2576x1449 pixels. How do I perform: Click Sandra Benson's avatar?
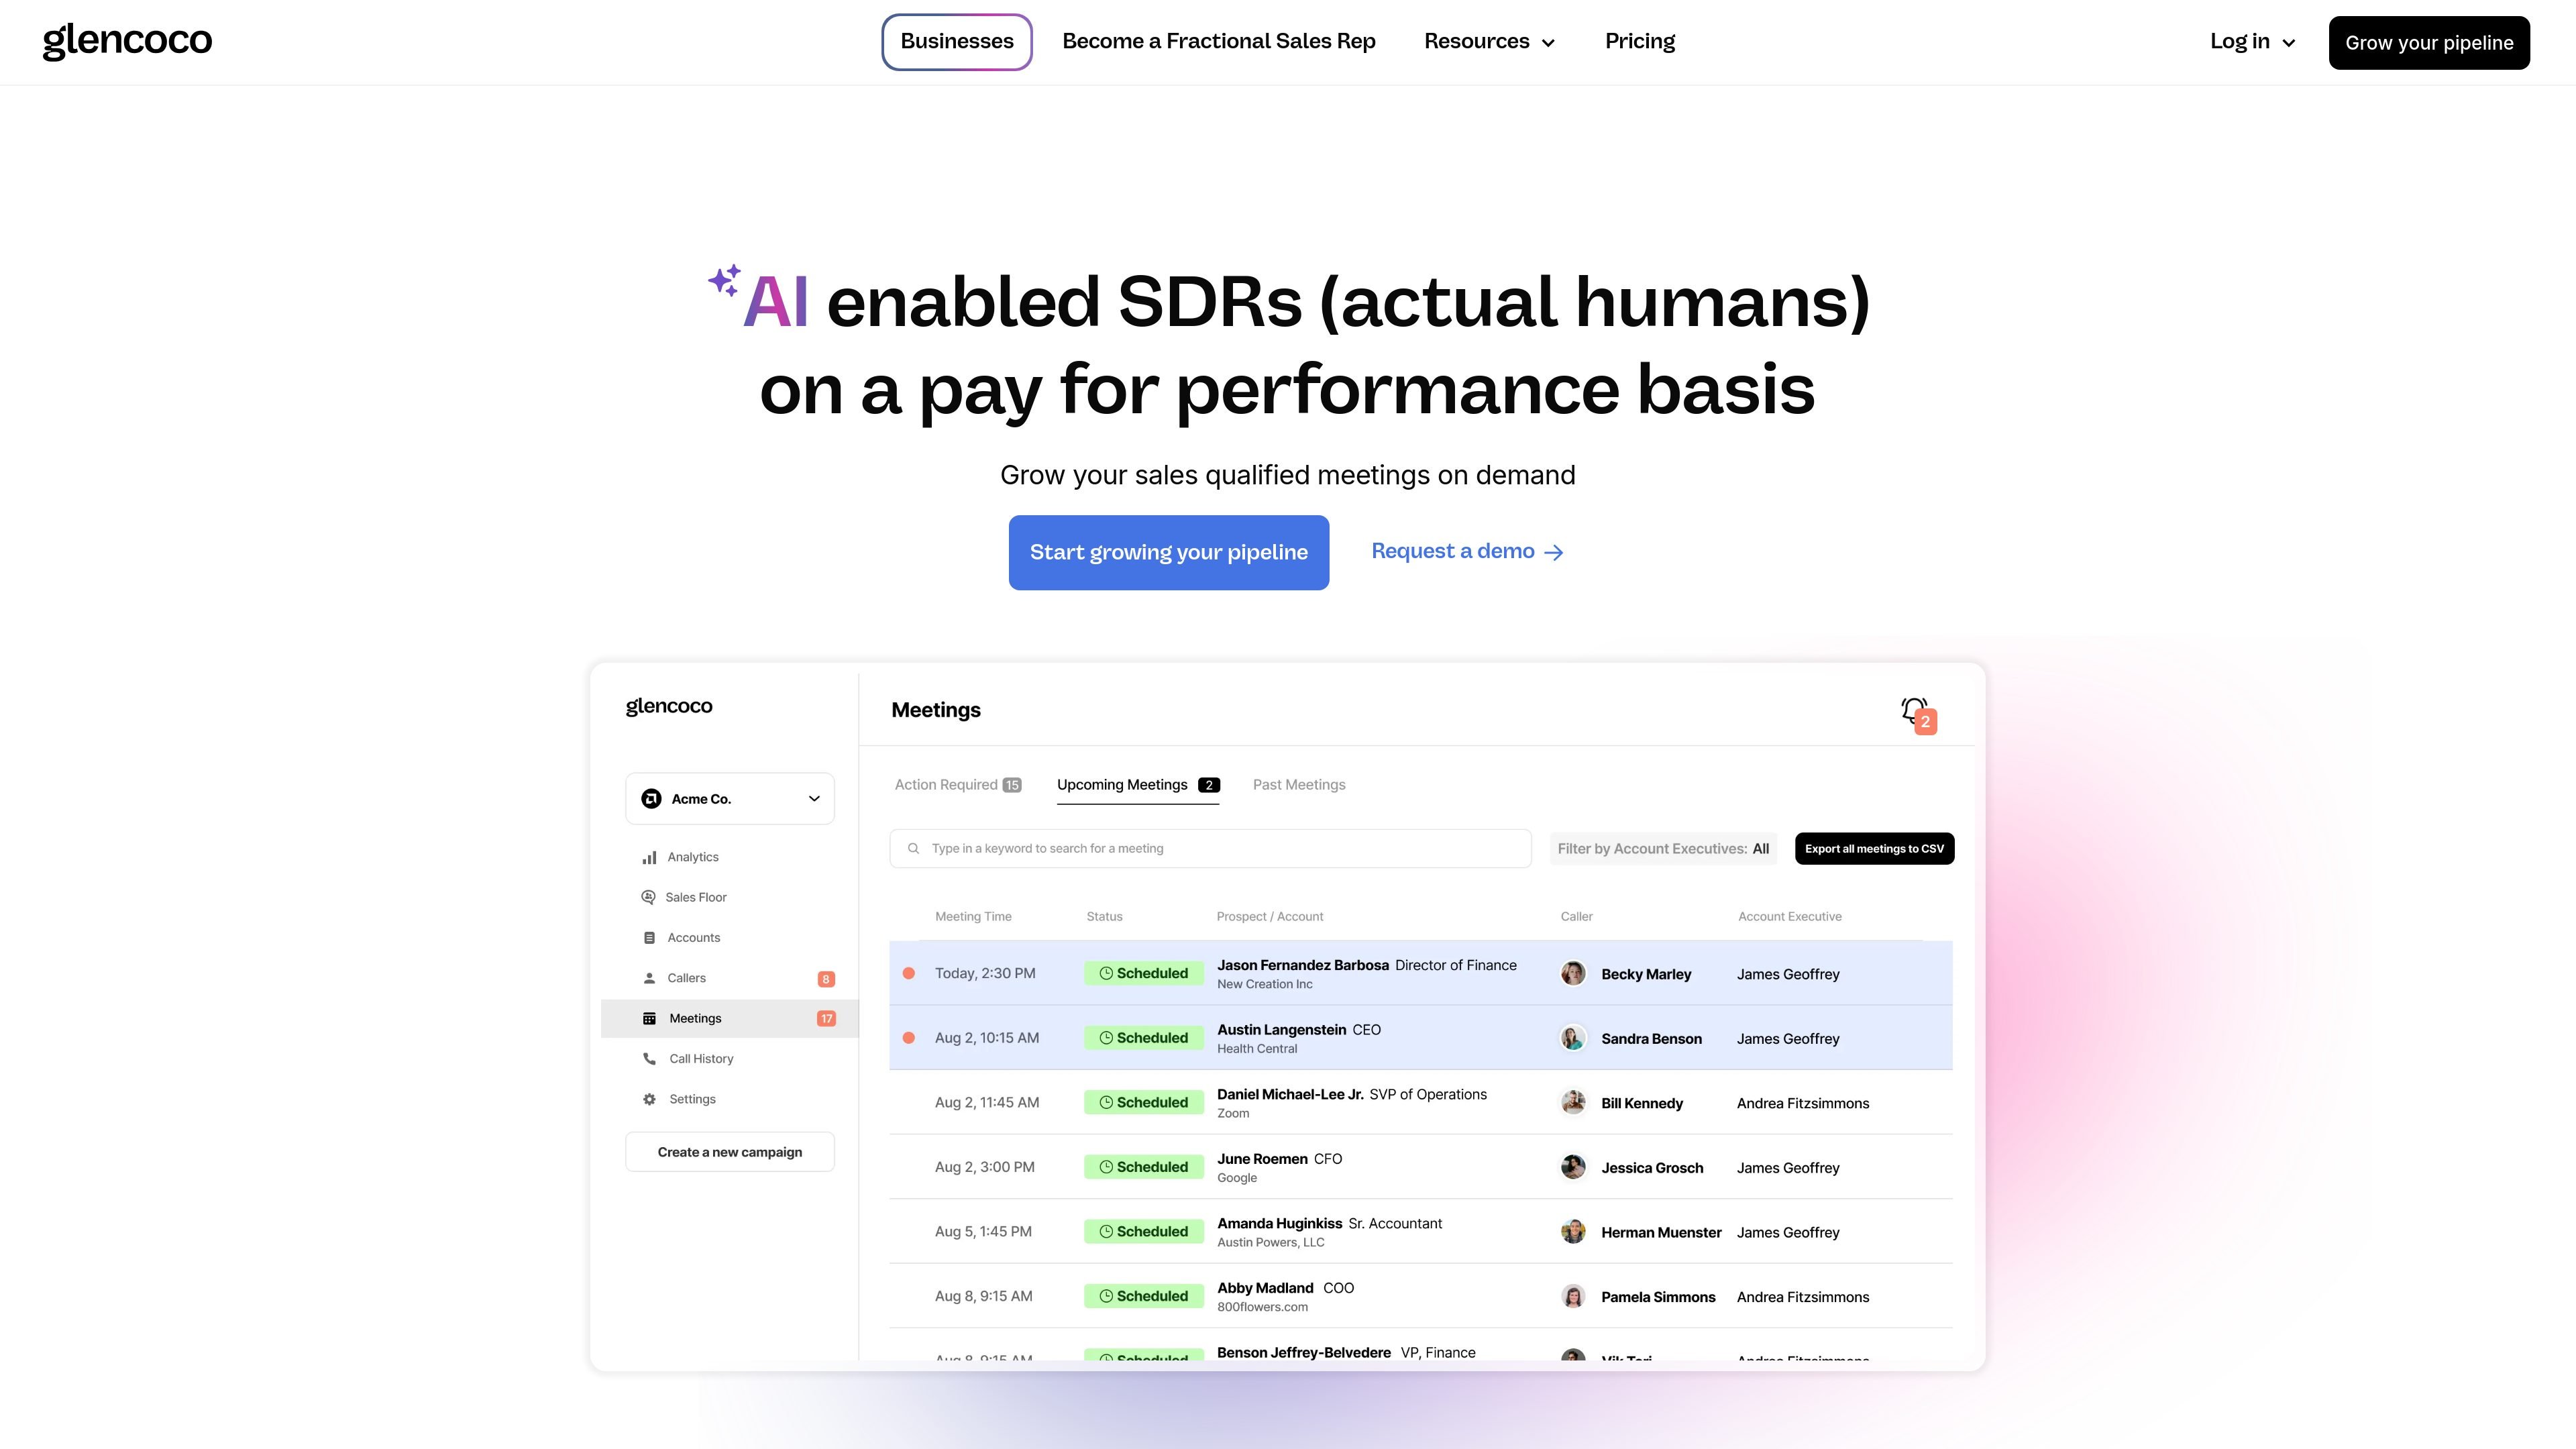[x=1573, y=1038]
